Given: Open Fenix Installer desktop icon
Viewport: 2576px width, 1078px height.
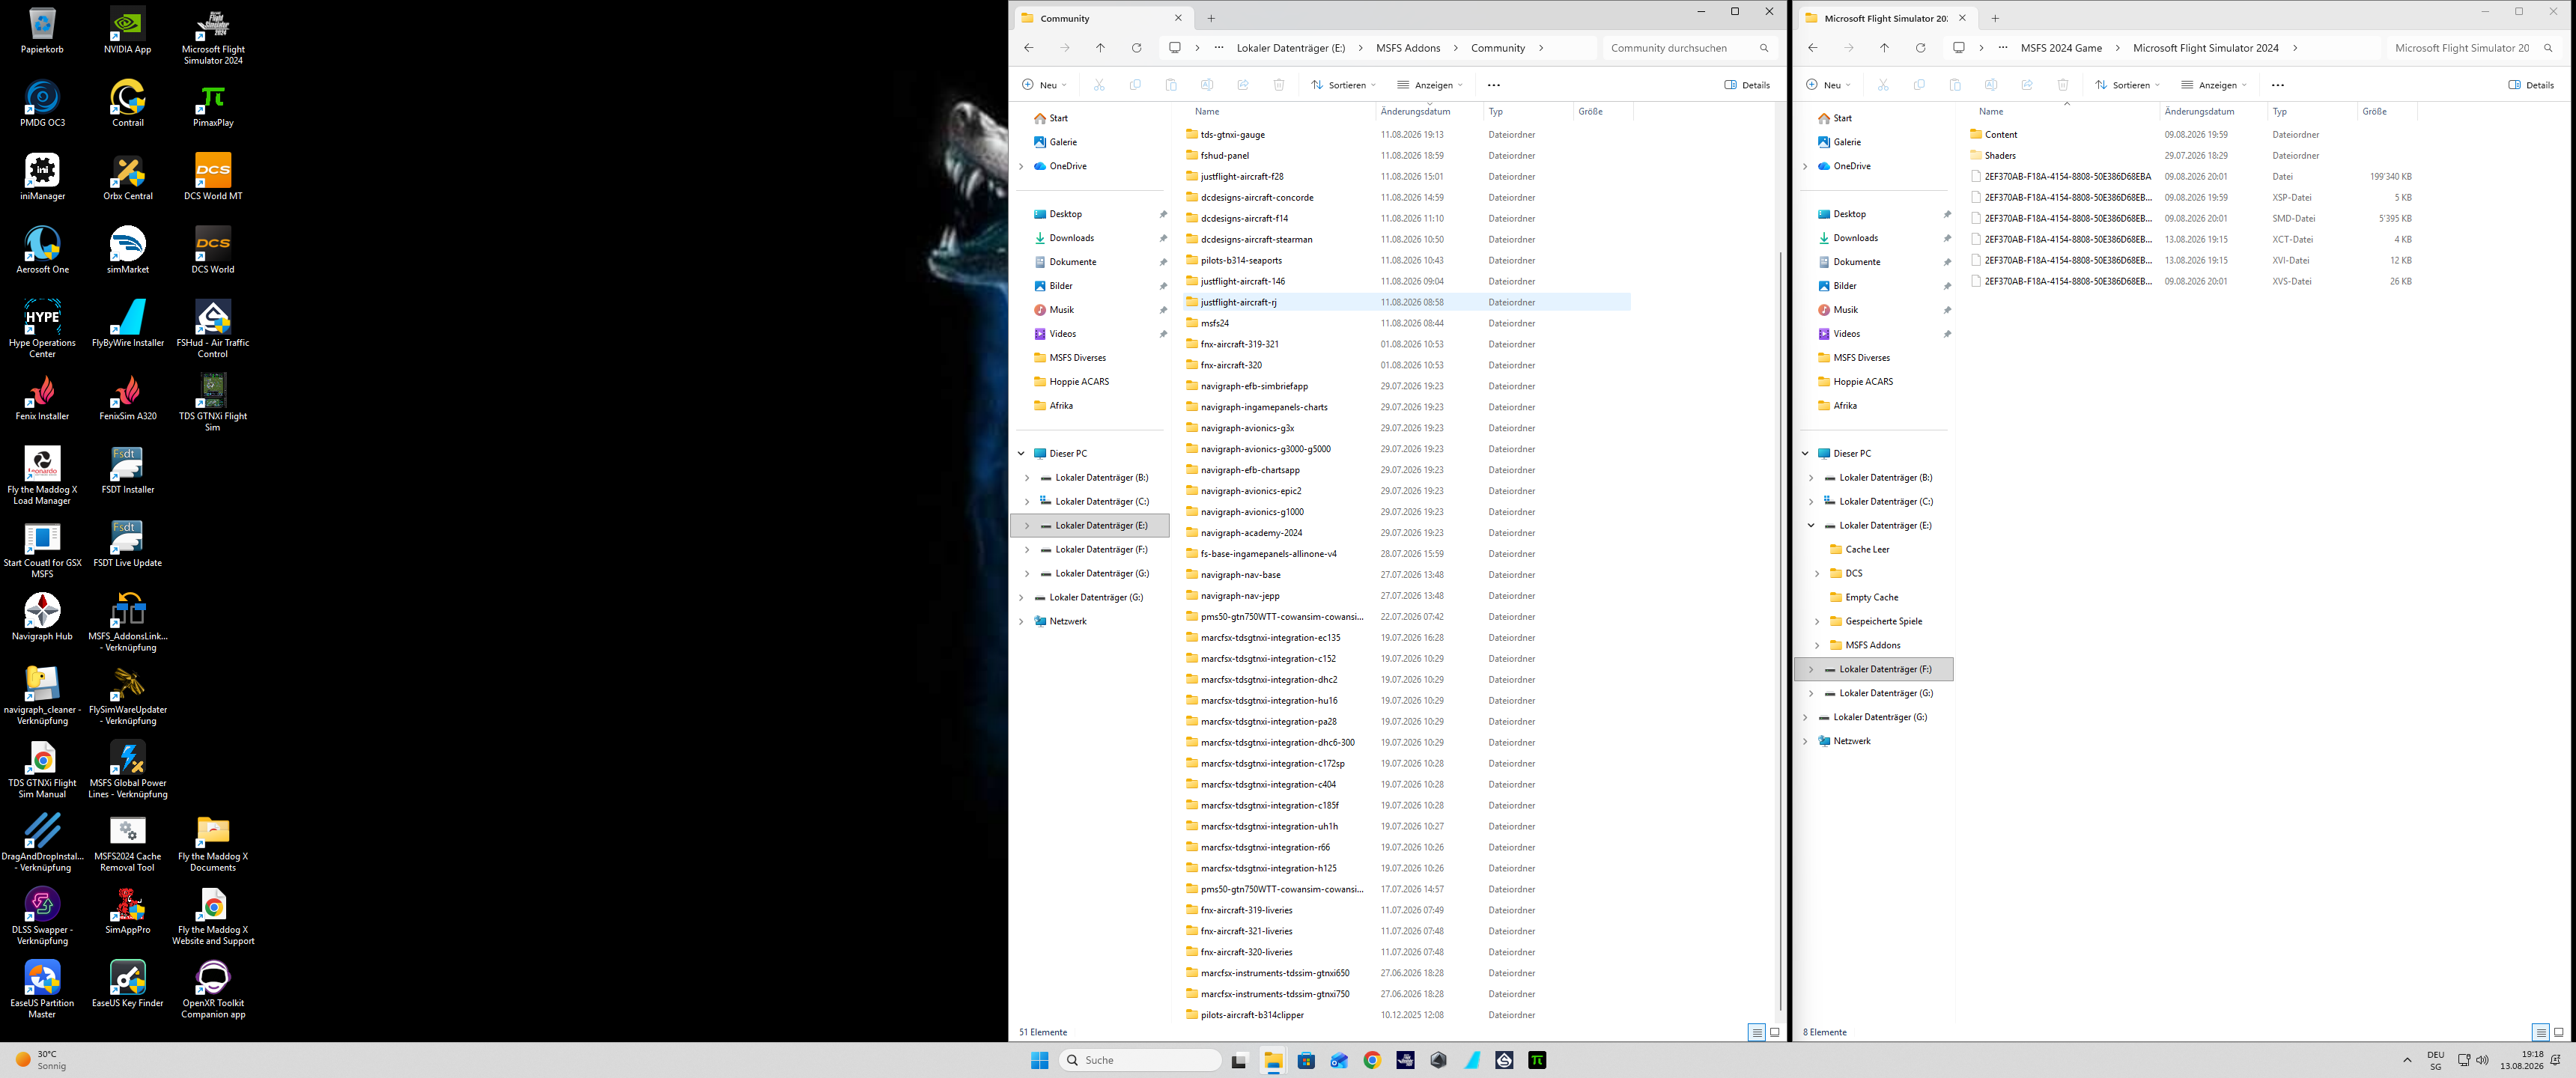Looking at the screenshot, I should pos(43,397).
